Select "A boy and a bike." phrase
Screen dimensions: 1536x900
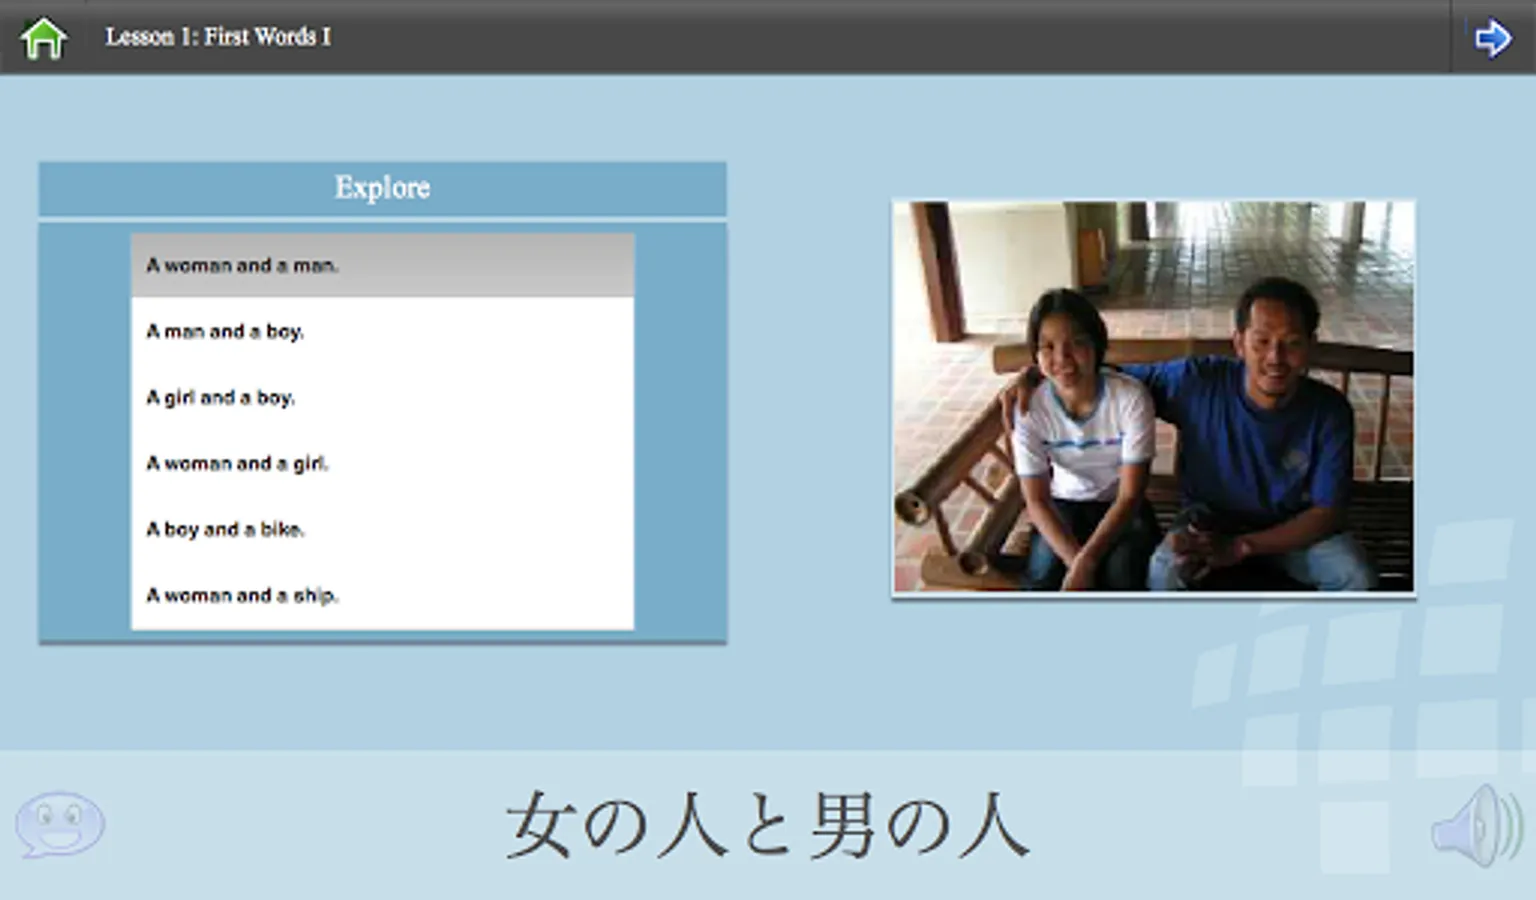pos(382,529)
